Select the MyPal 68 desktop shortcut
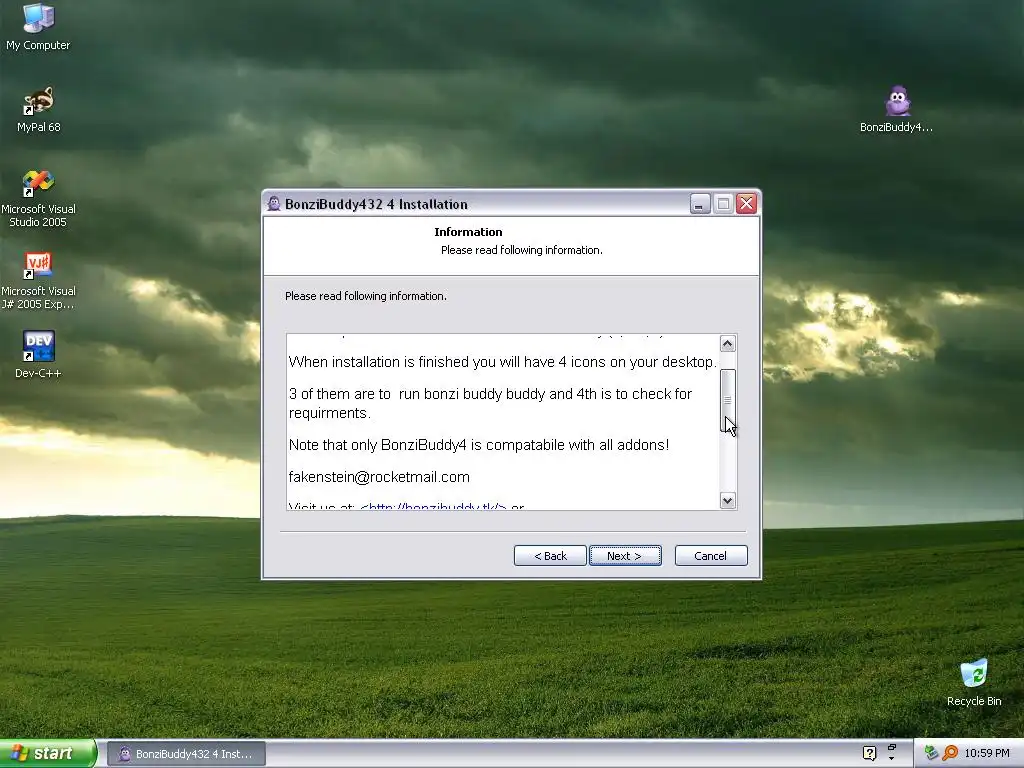This screenshot has height=768, width=1024. [38, 109]
